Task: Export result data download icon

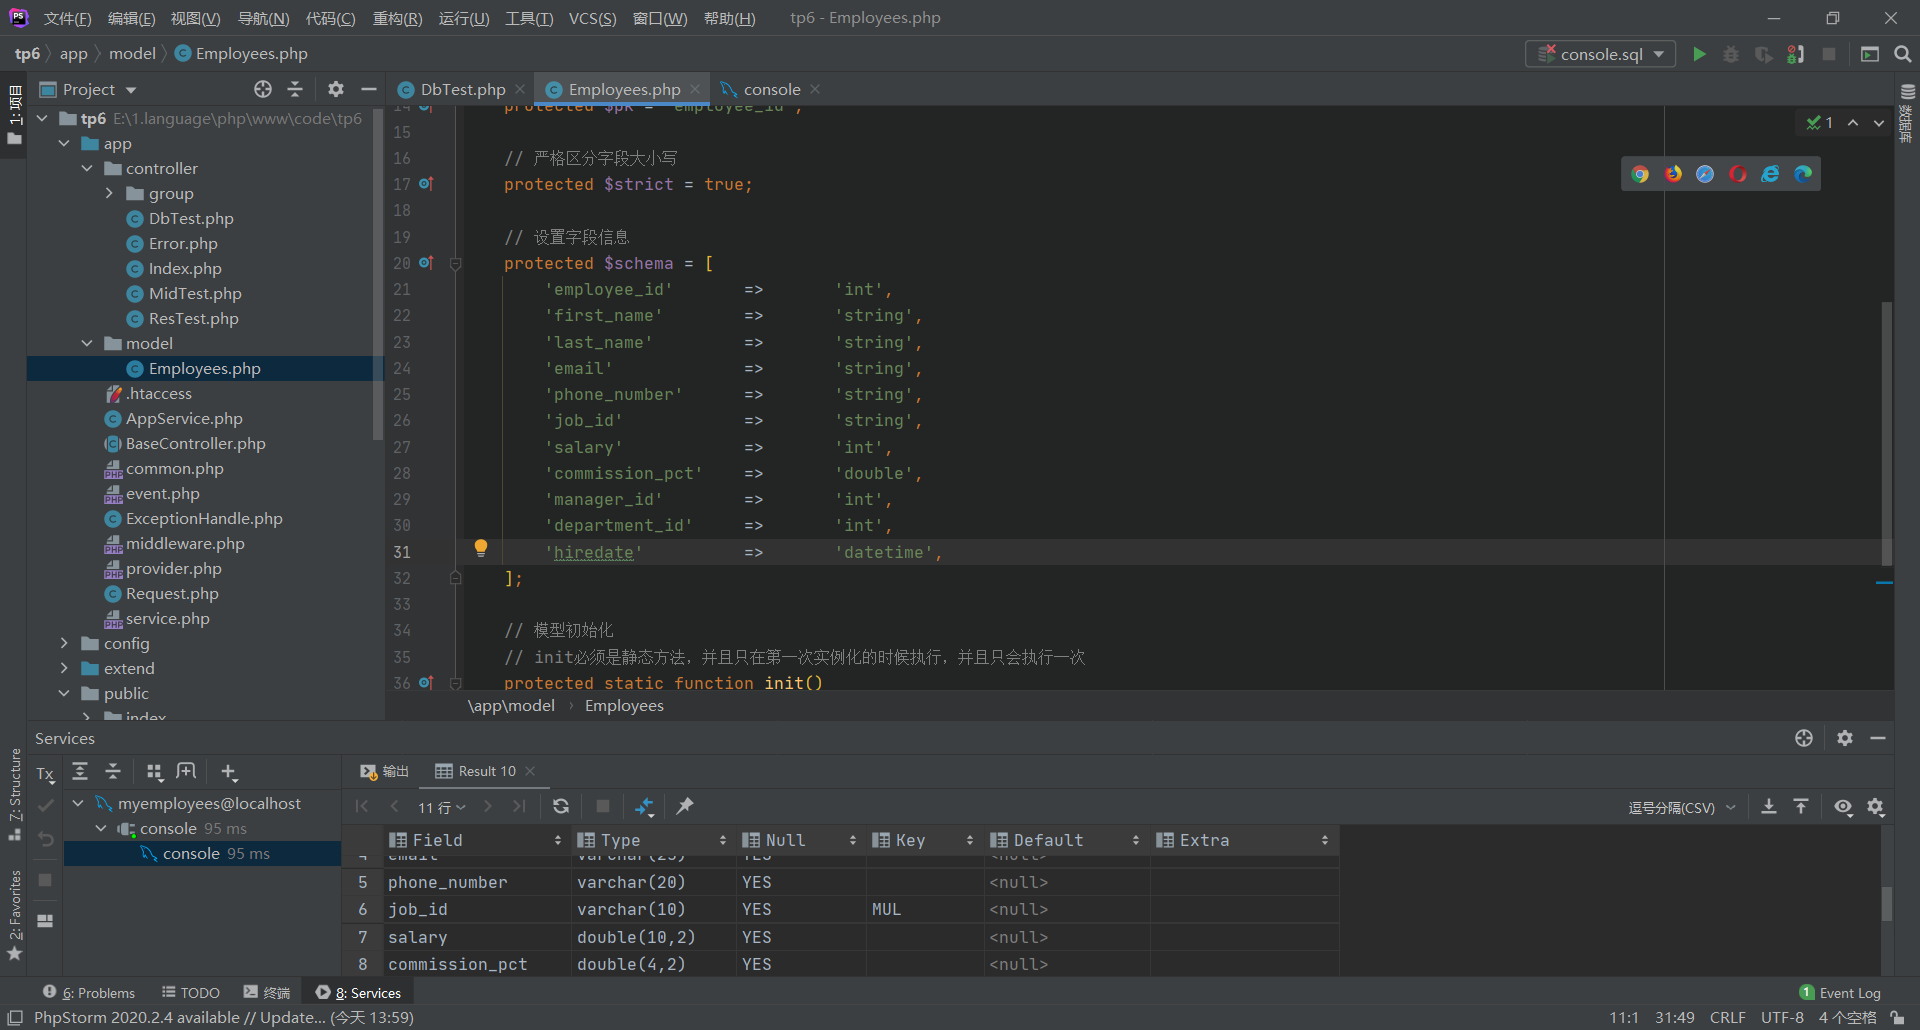Action: (x=1769, y=806)
